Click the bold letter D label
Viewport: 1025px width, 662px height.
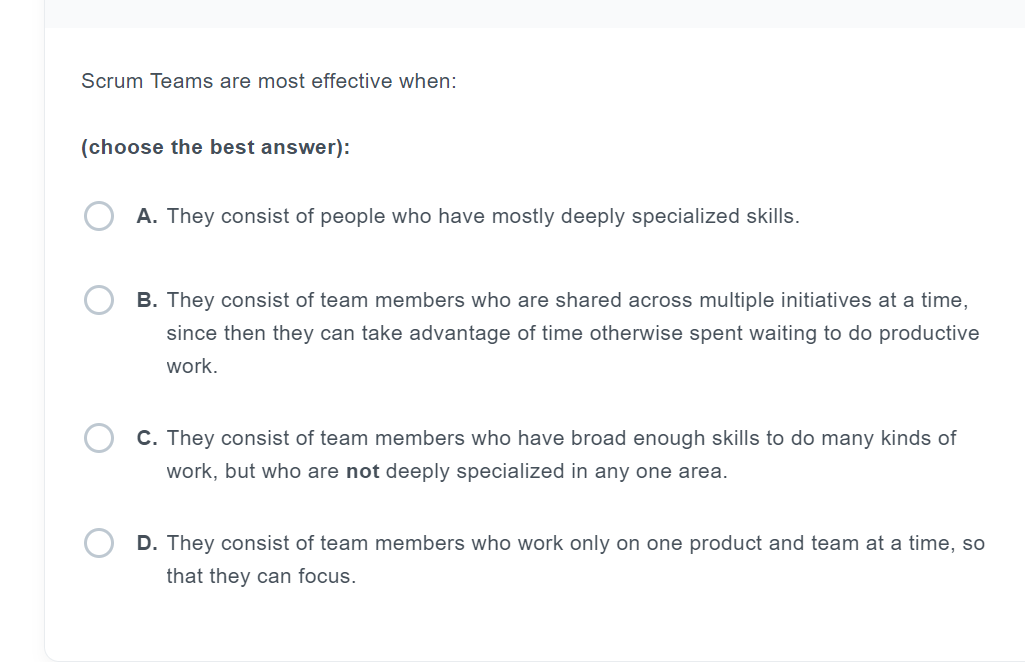(146, 543)
